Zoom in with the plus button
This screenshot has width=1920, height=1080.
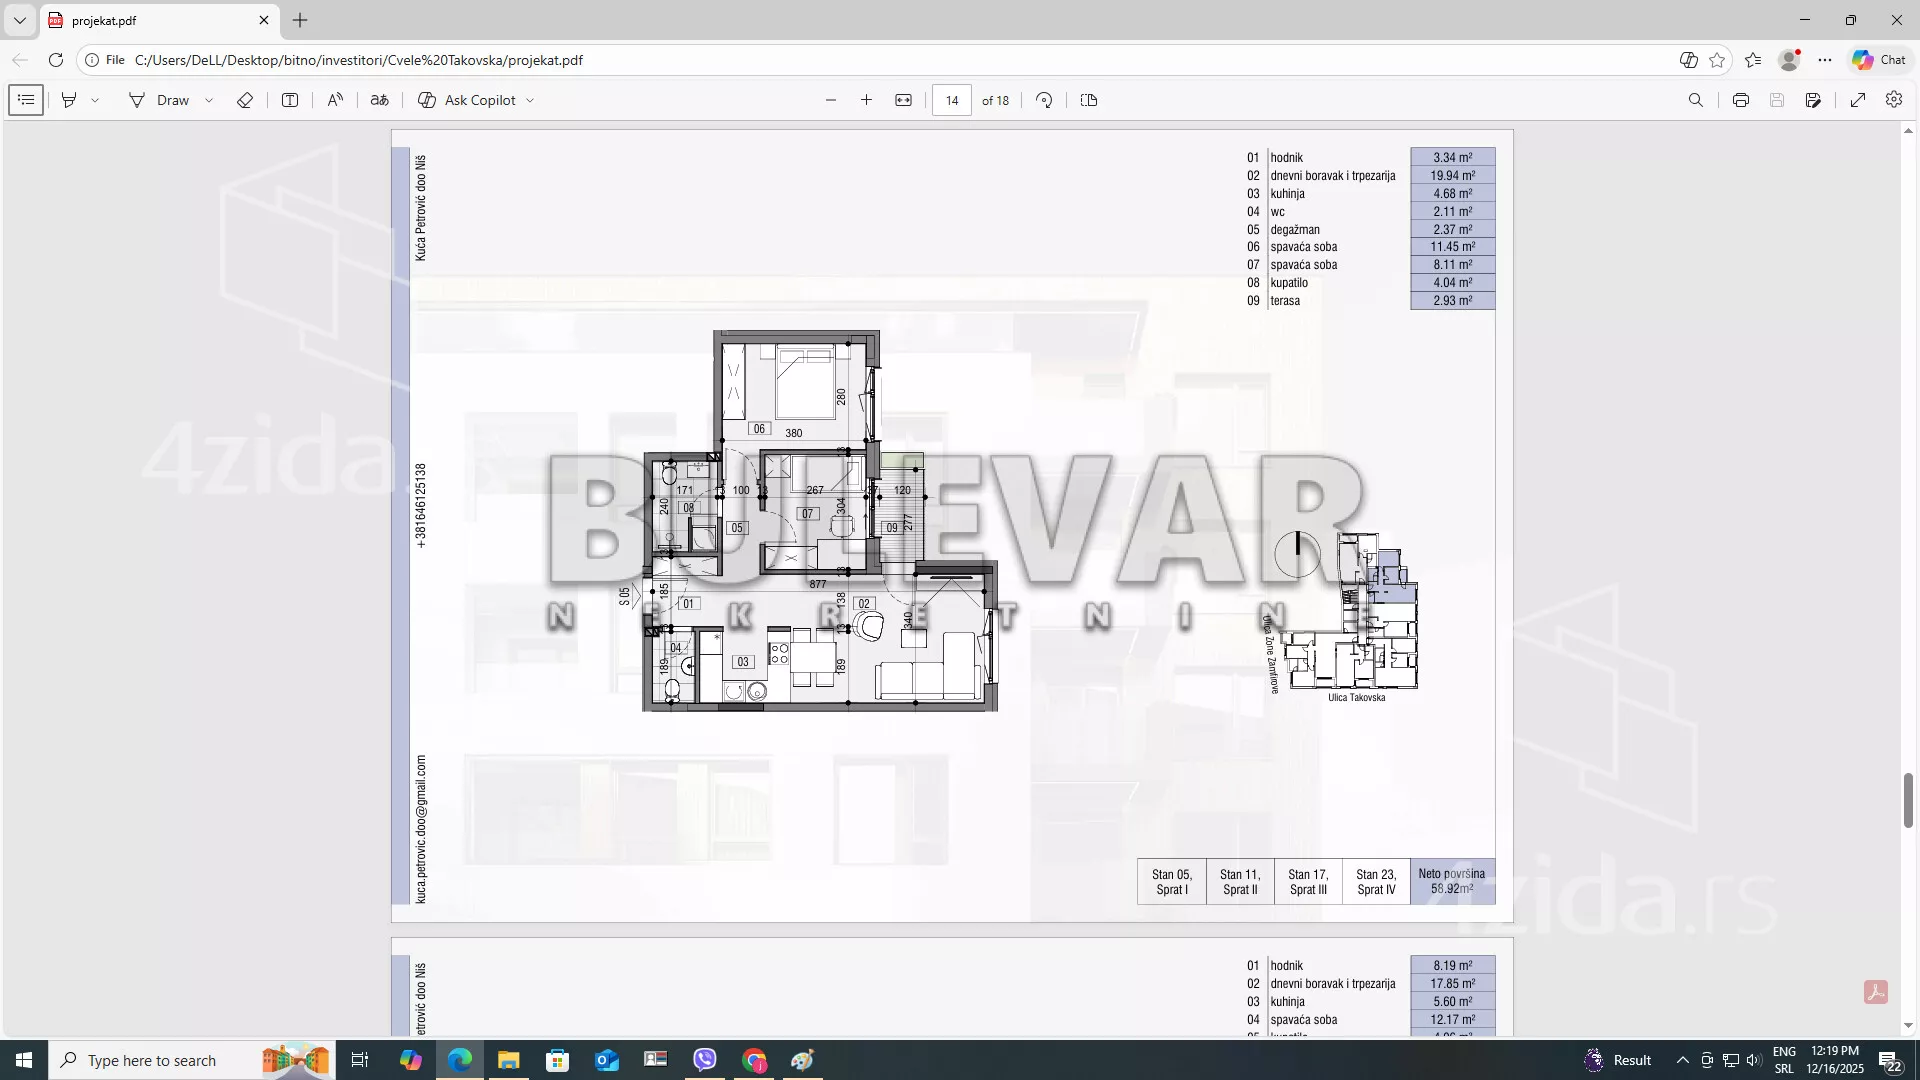[x=866, y=100]
